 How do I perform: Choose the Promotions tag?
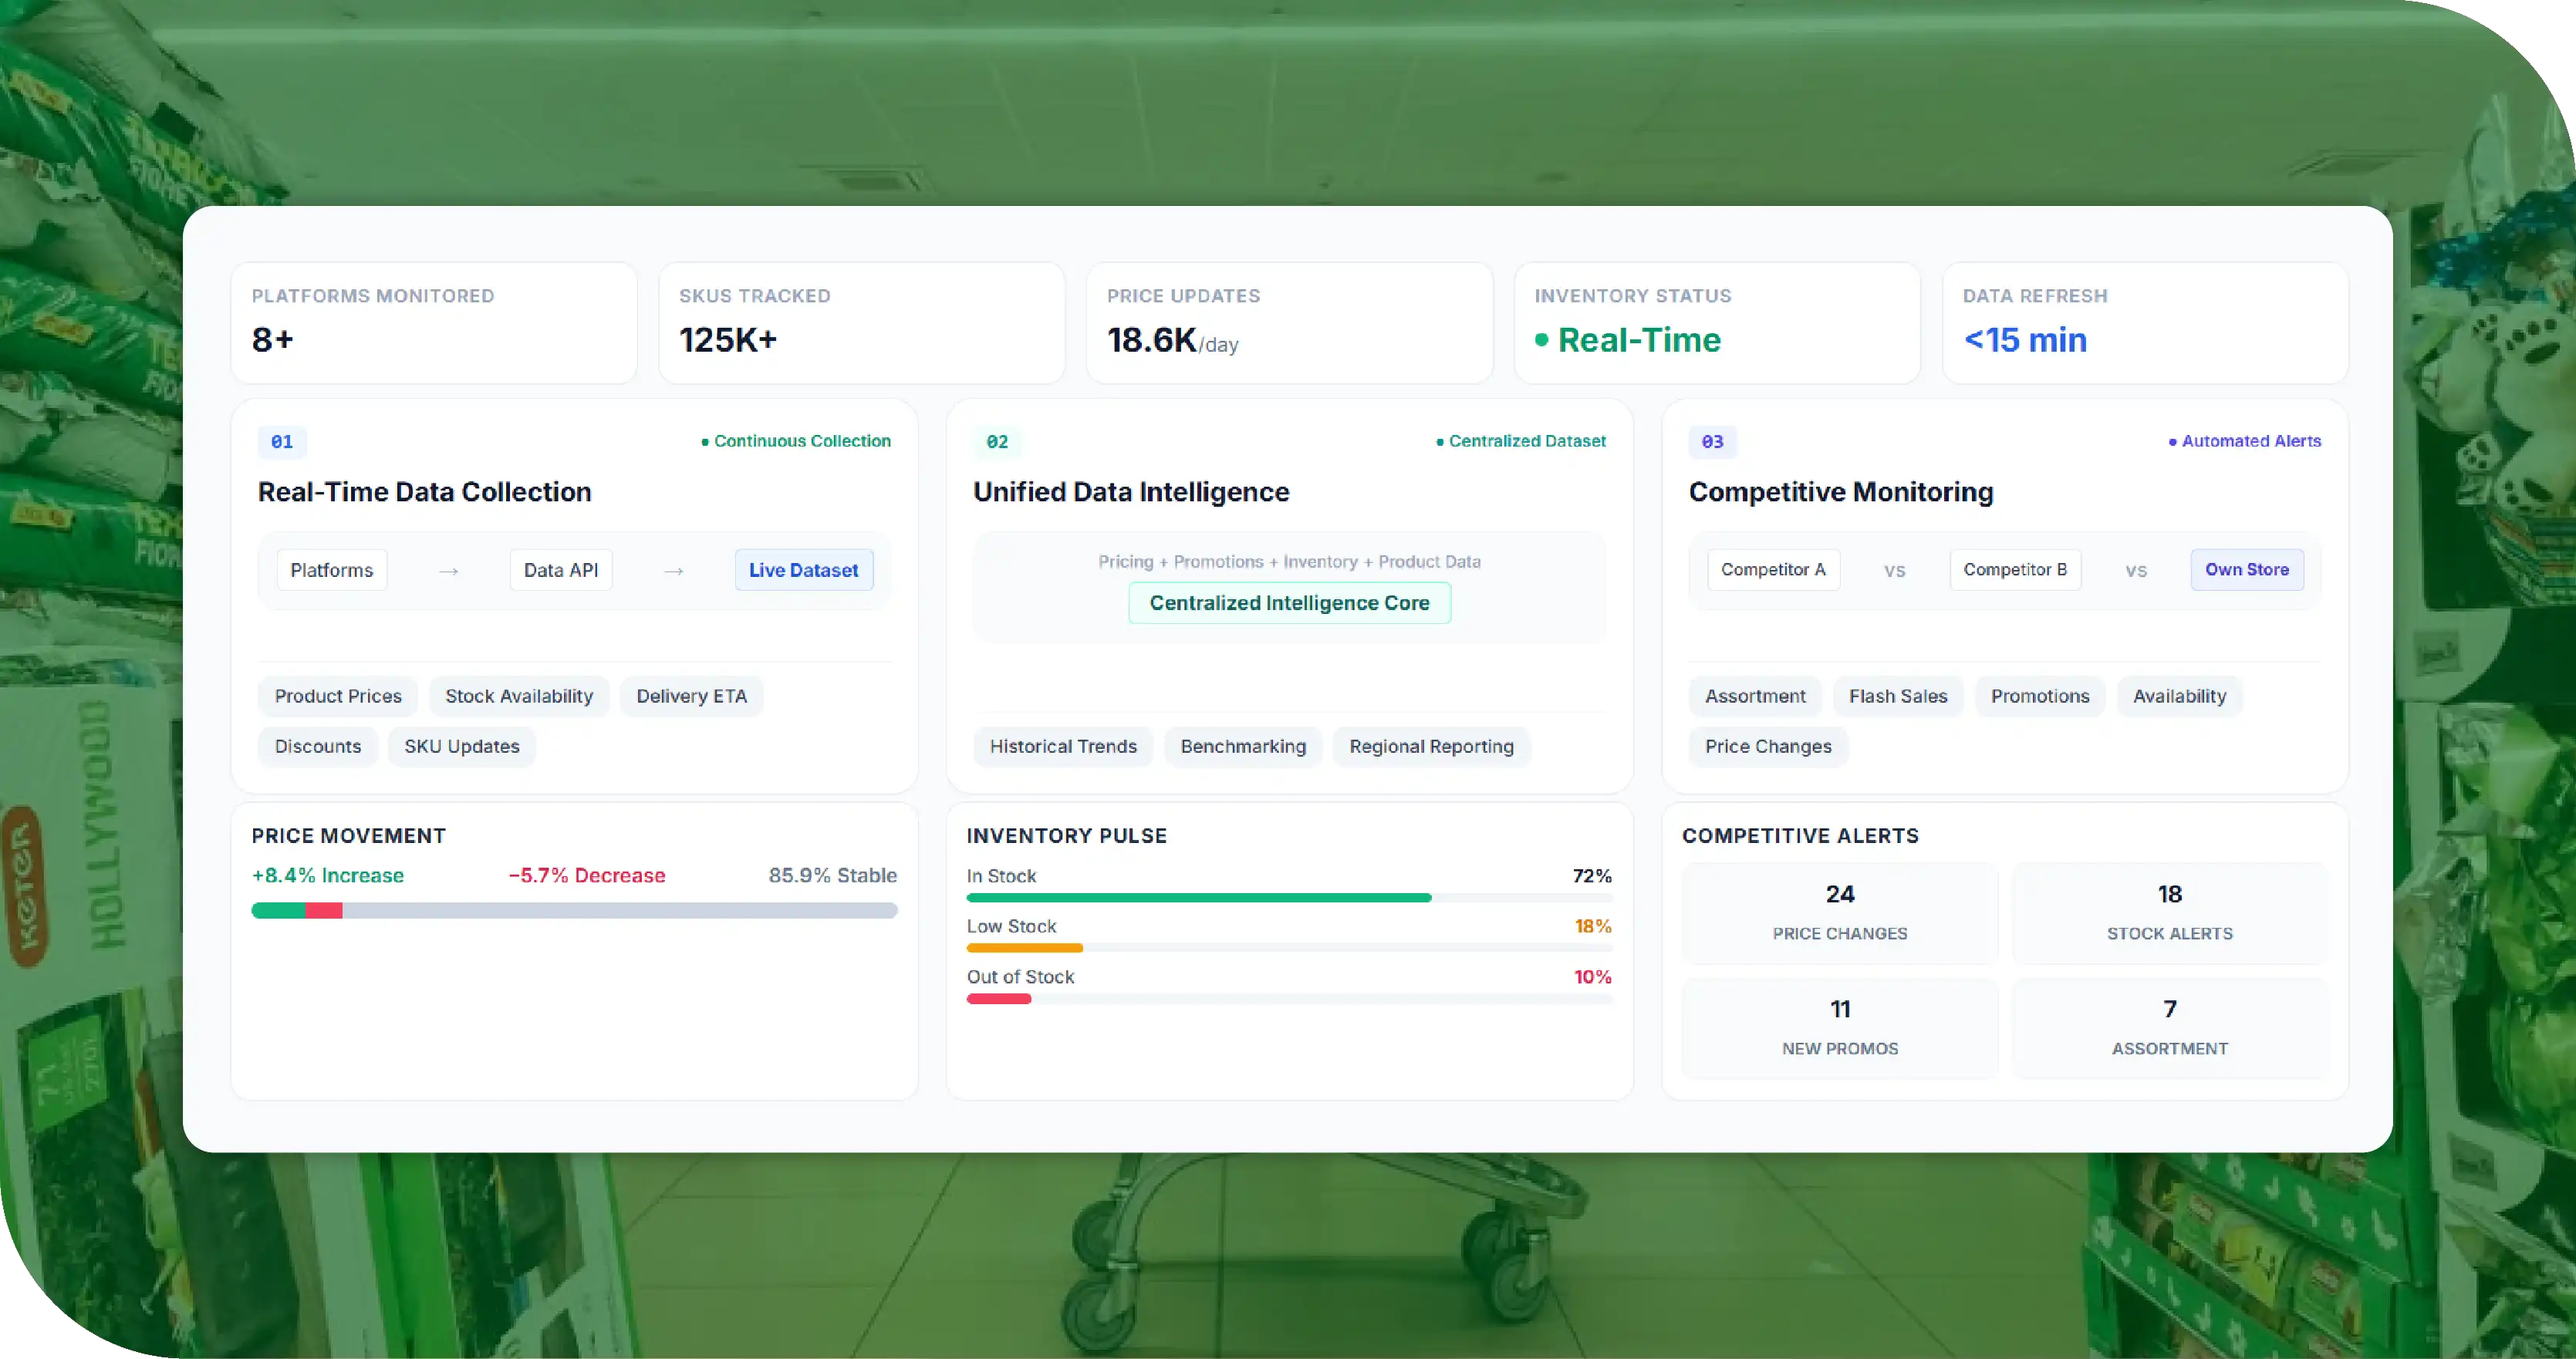click(x=2040, y=696)
